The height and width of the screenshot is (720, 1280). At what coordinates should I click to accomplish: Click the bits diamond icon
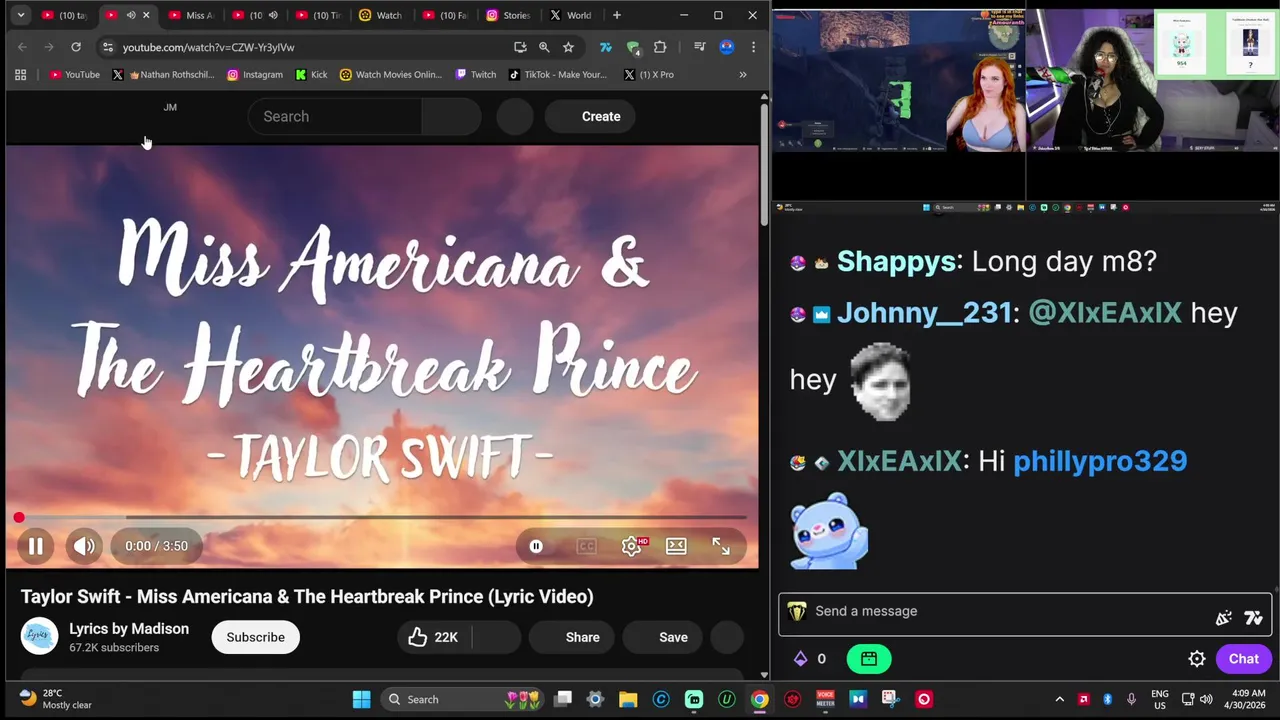pos(800,659)
